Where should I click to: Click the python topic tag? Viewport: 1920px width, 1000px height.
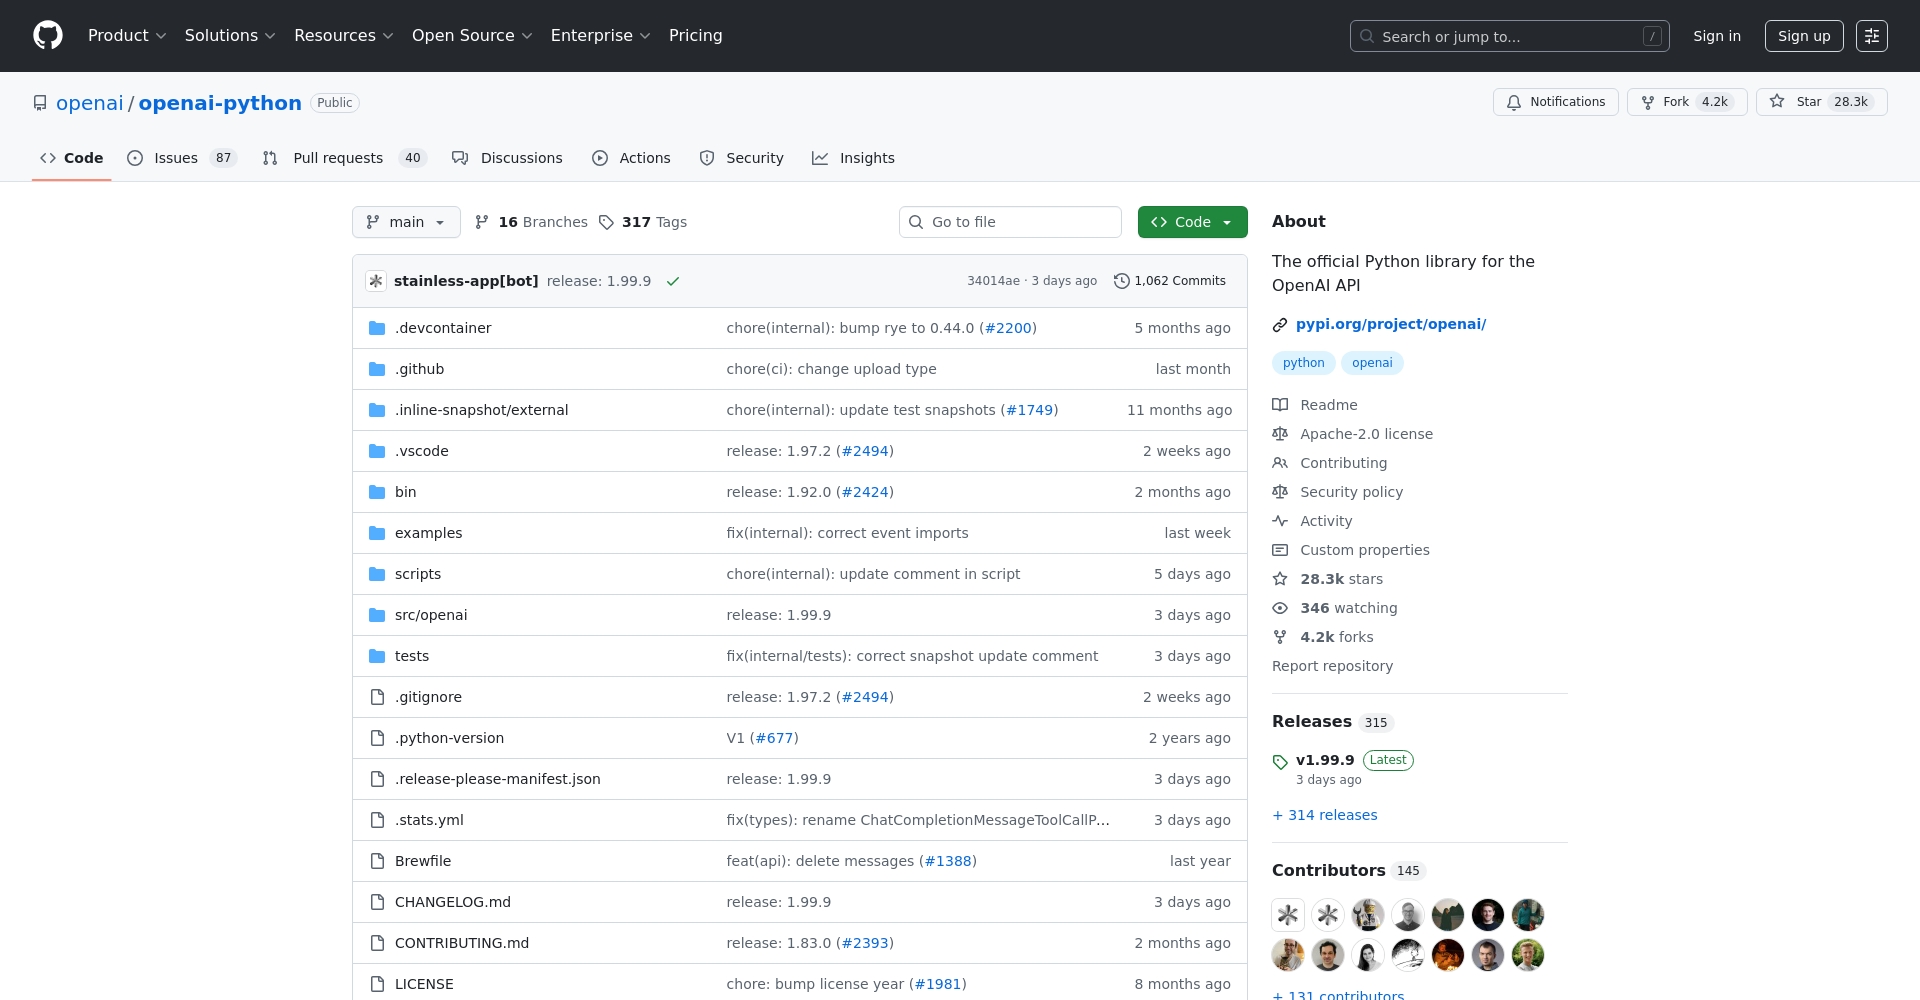coord(1304,363)
